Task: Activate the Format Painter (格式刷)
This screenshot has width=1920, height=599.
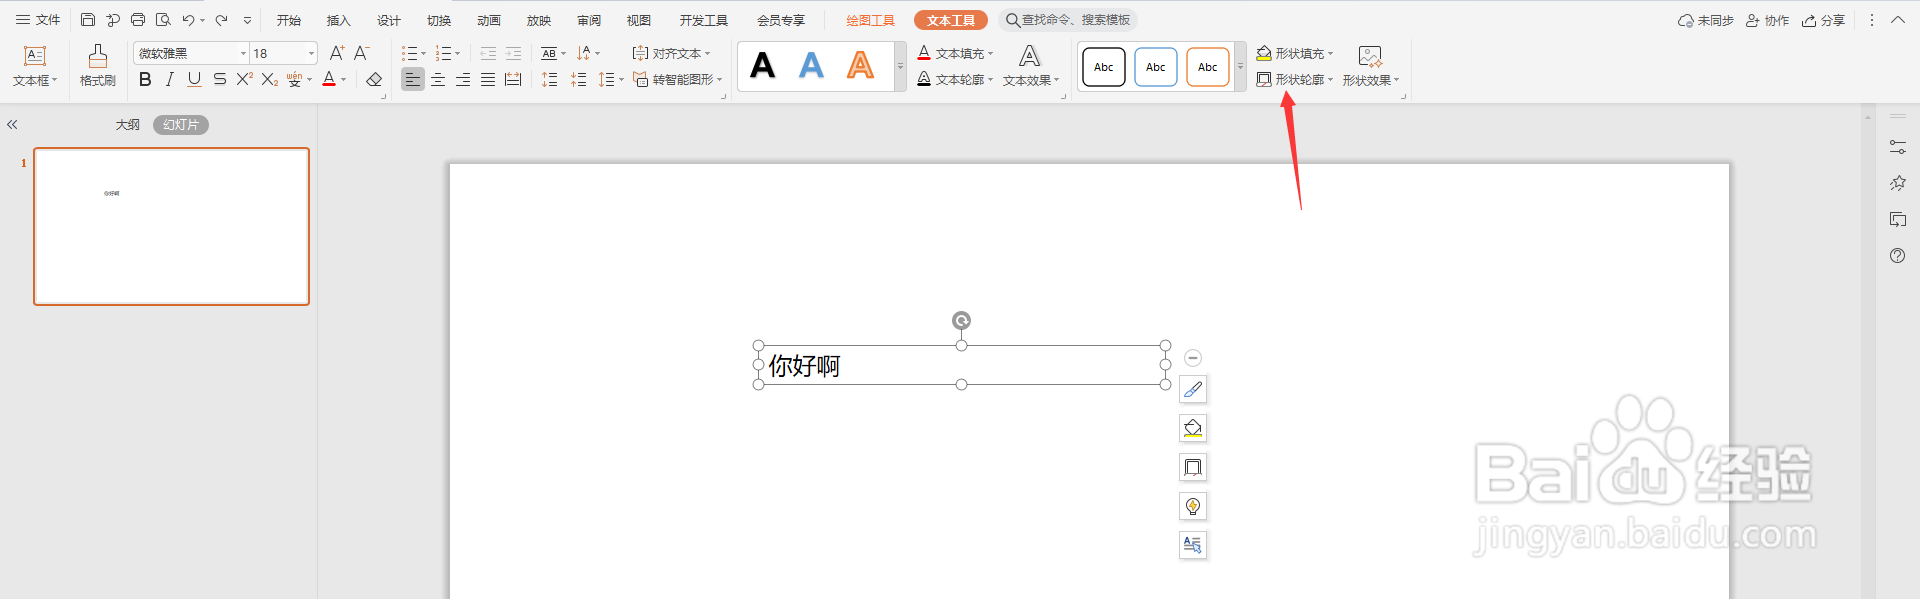Action: pos(97,66)
